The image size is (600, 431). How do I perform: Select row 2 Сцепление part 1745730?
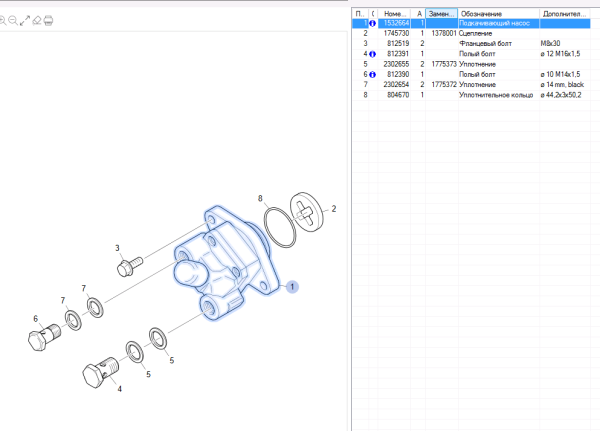tap(471, 33)
